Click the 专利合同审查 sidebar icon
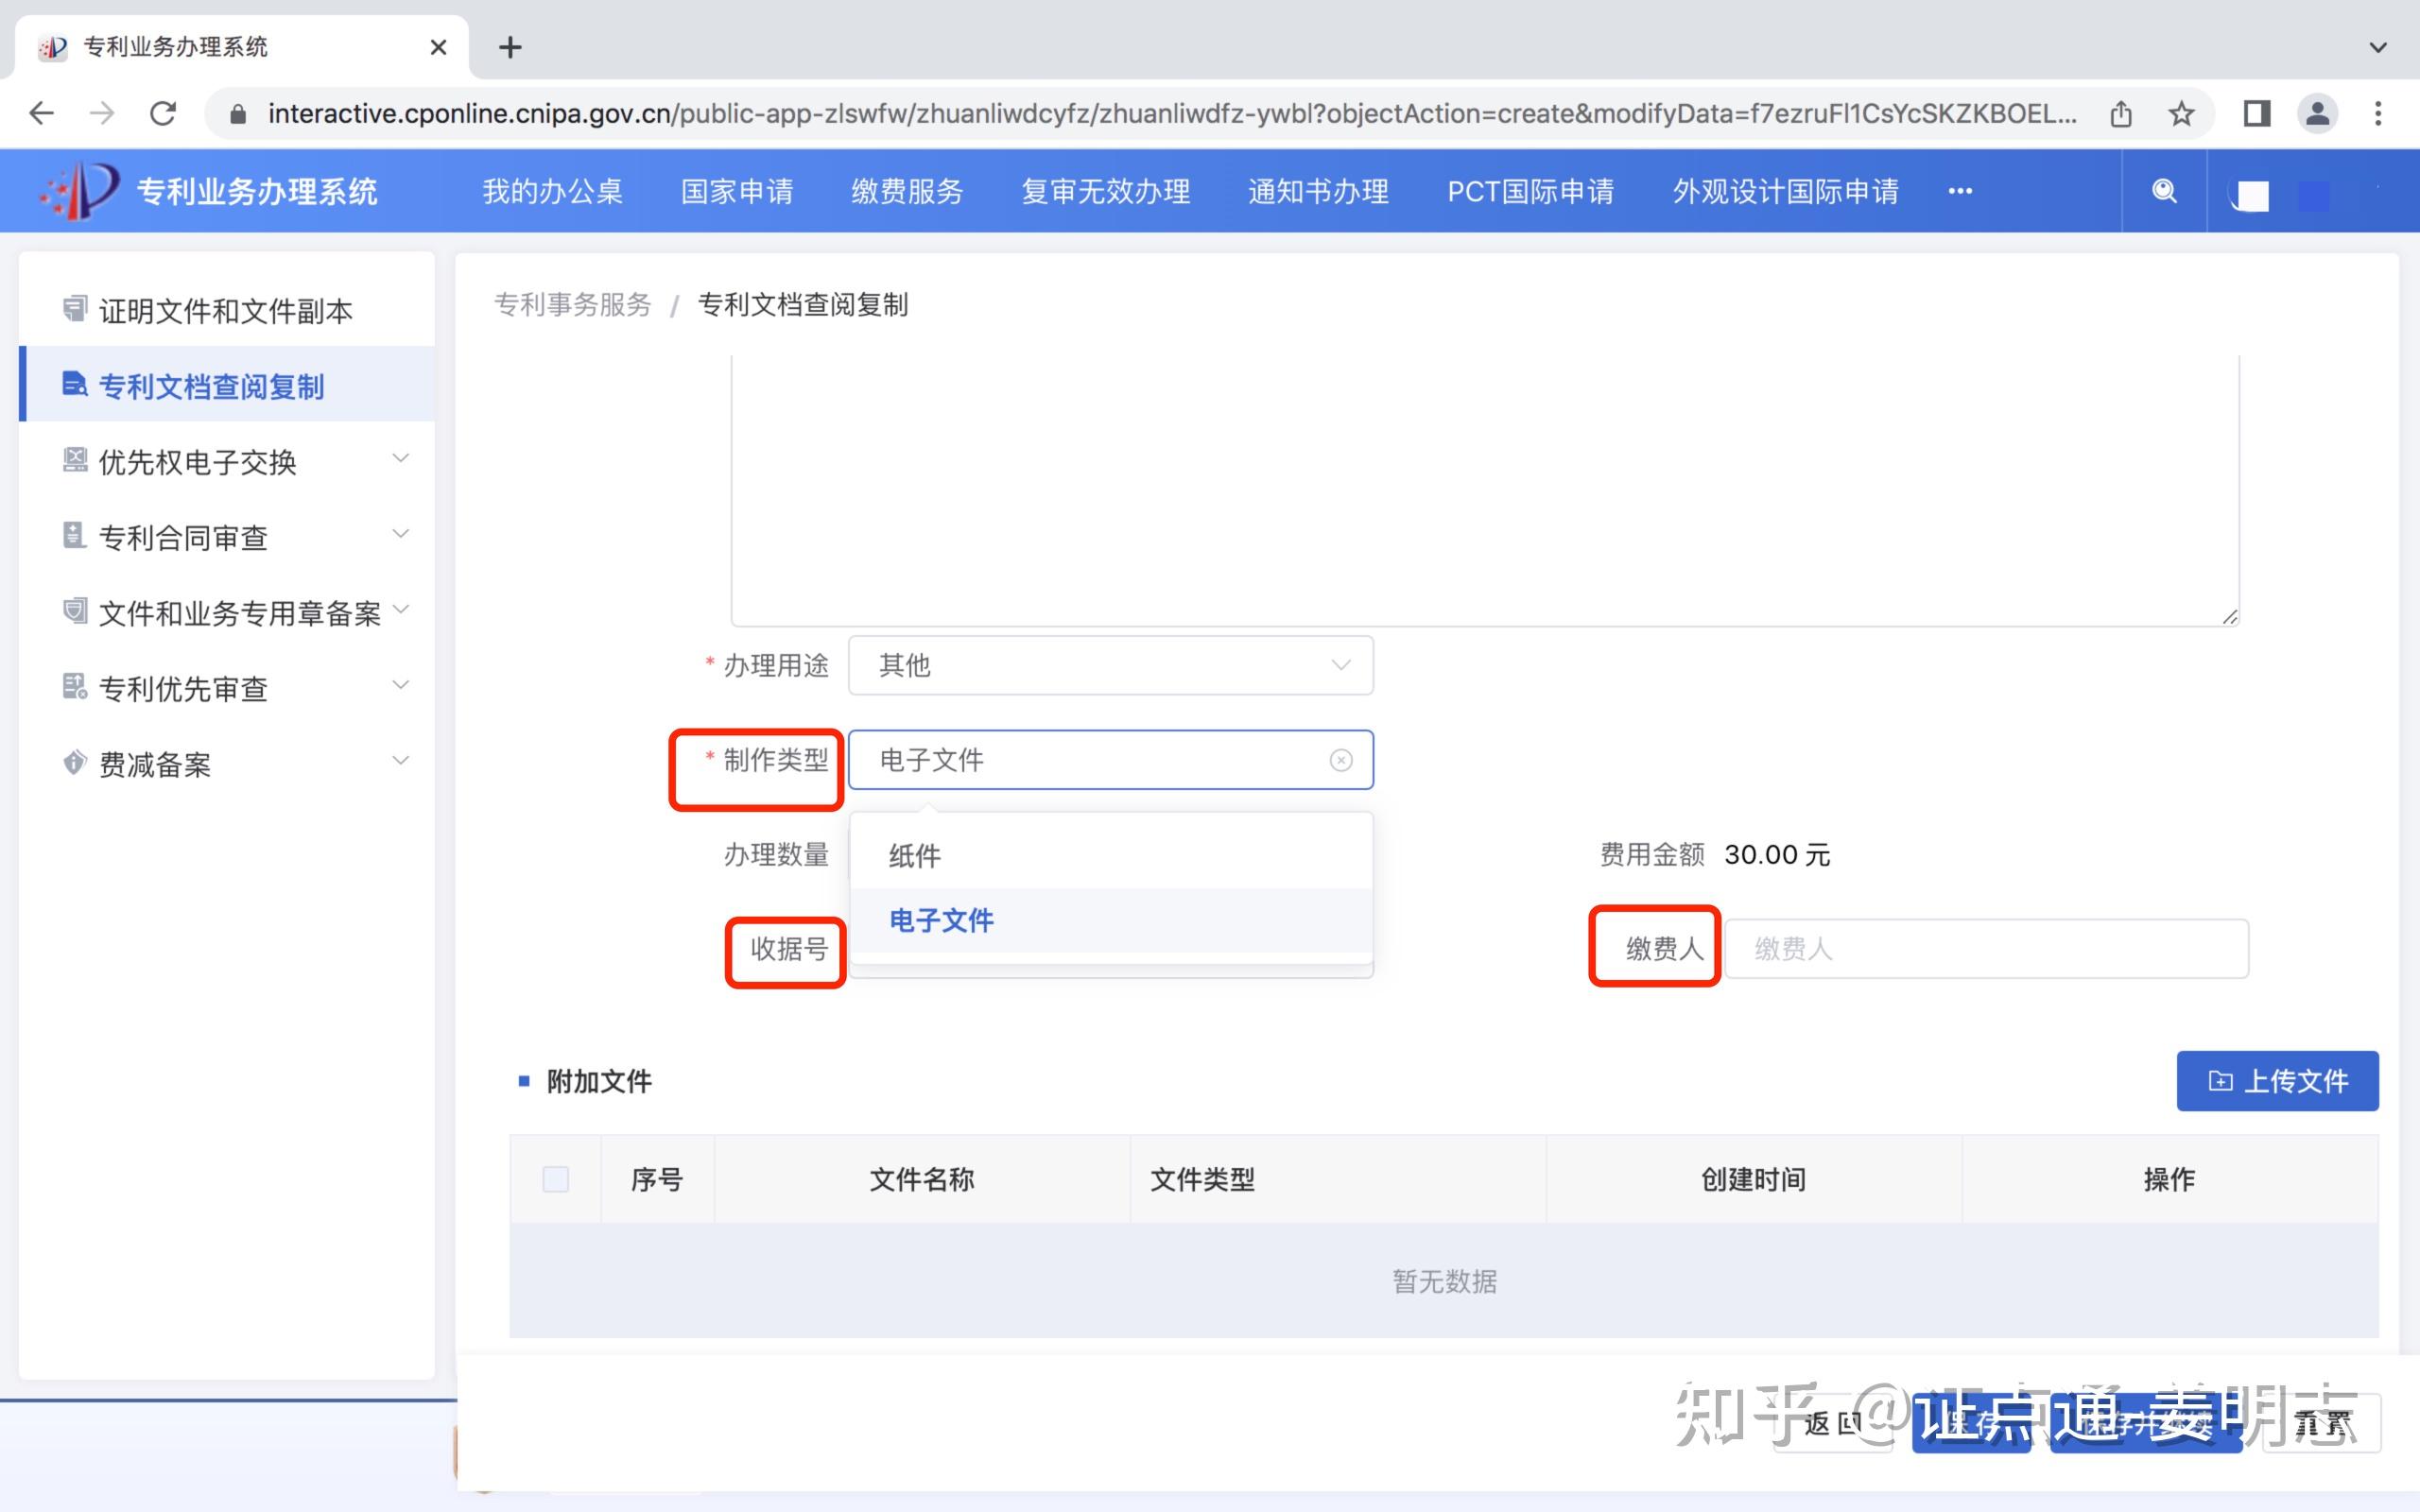Screen dimensions: 2420x1512 pyautogui.click(x=75, y=535)
